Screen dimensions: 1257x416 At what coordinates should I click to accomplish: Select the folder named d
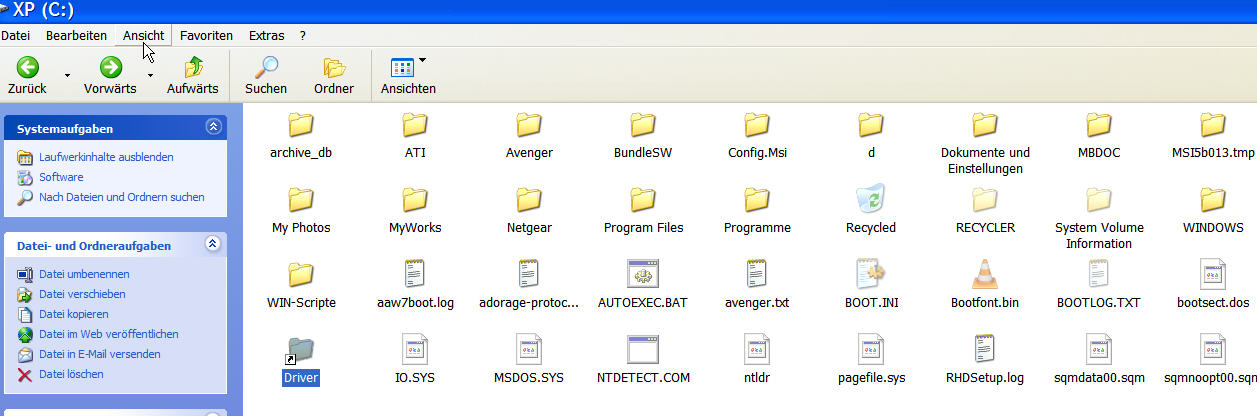(871, 125)
